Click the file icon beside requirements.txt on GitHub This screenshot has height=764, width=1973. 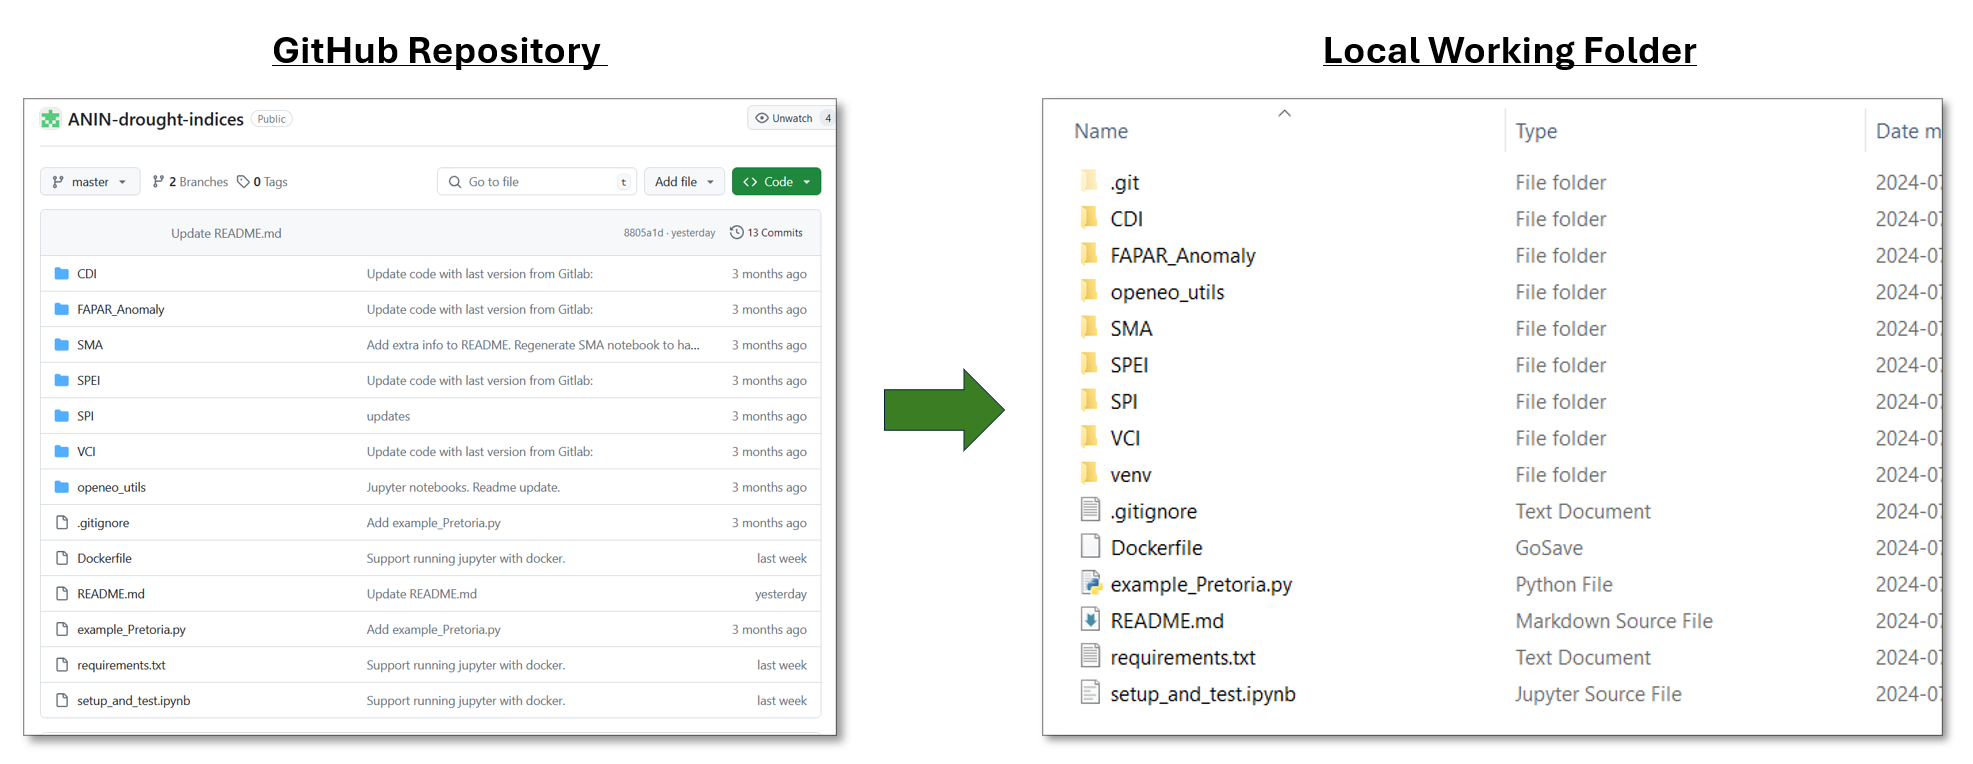coord(62,665)
